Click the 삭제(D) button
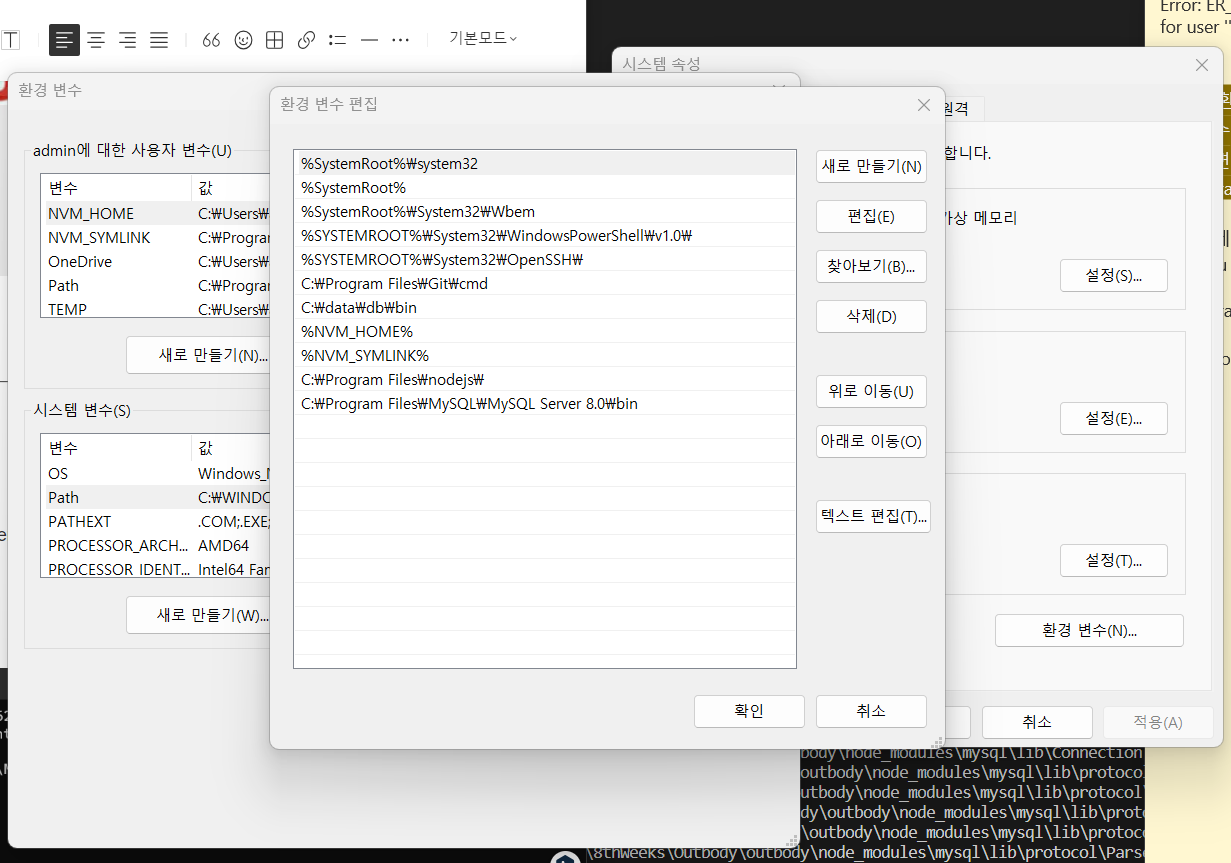1231x863 pixels. tap(871, 316)
